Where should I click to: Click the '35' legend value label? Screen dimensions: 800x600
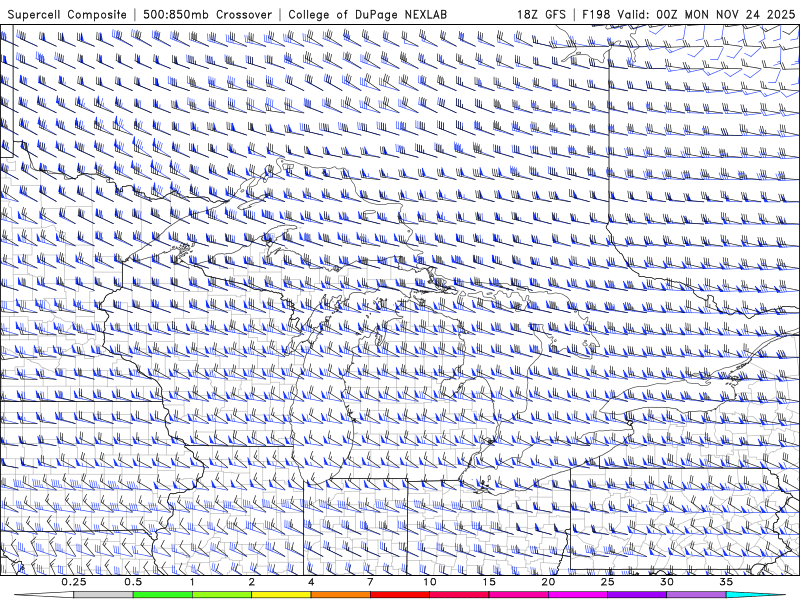[x=726, y=582]
